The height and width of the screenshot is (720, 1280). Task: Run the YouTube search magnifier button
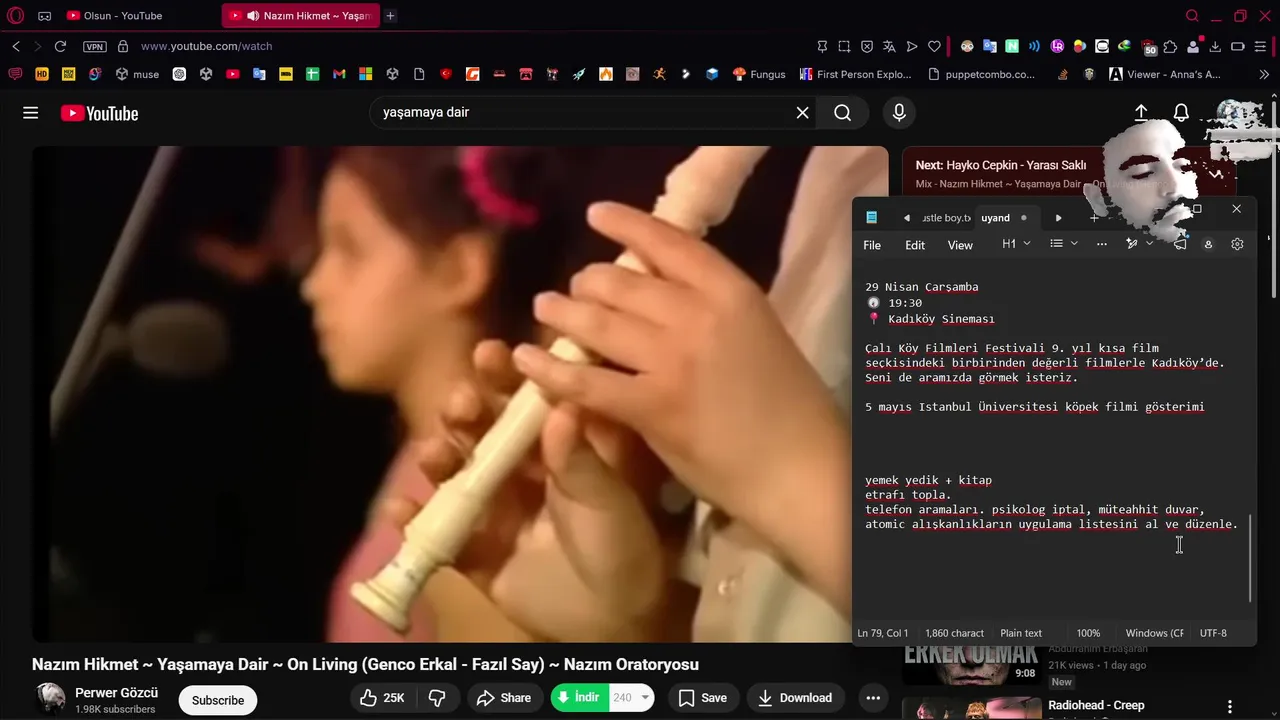843,113
